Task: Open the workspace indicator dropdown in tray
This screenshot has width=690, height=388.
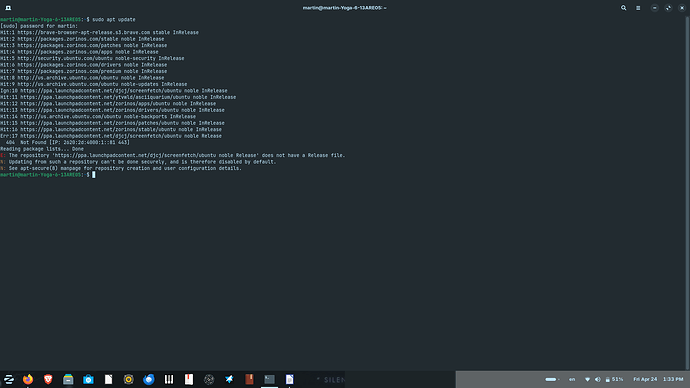Action: pos(552,379)
